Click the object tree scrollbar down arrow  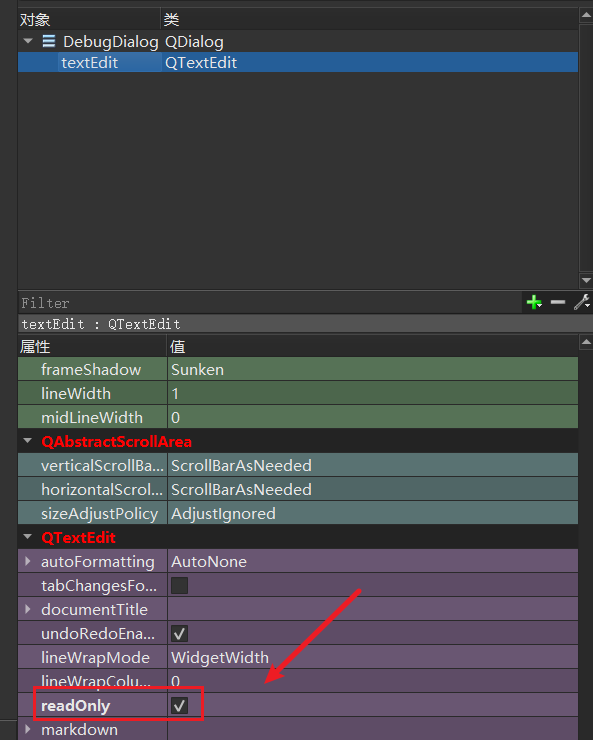click(x=586, y=280)
